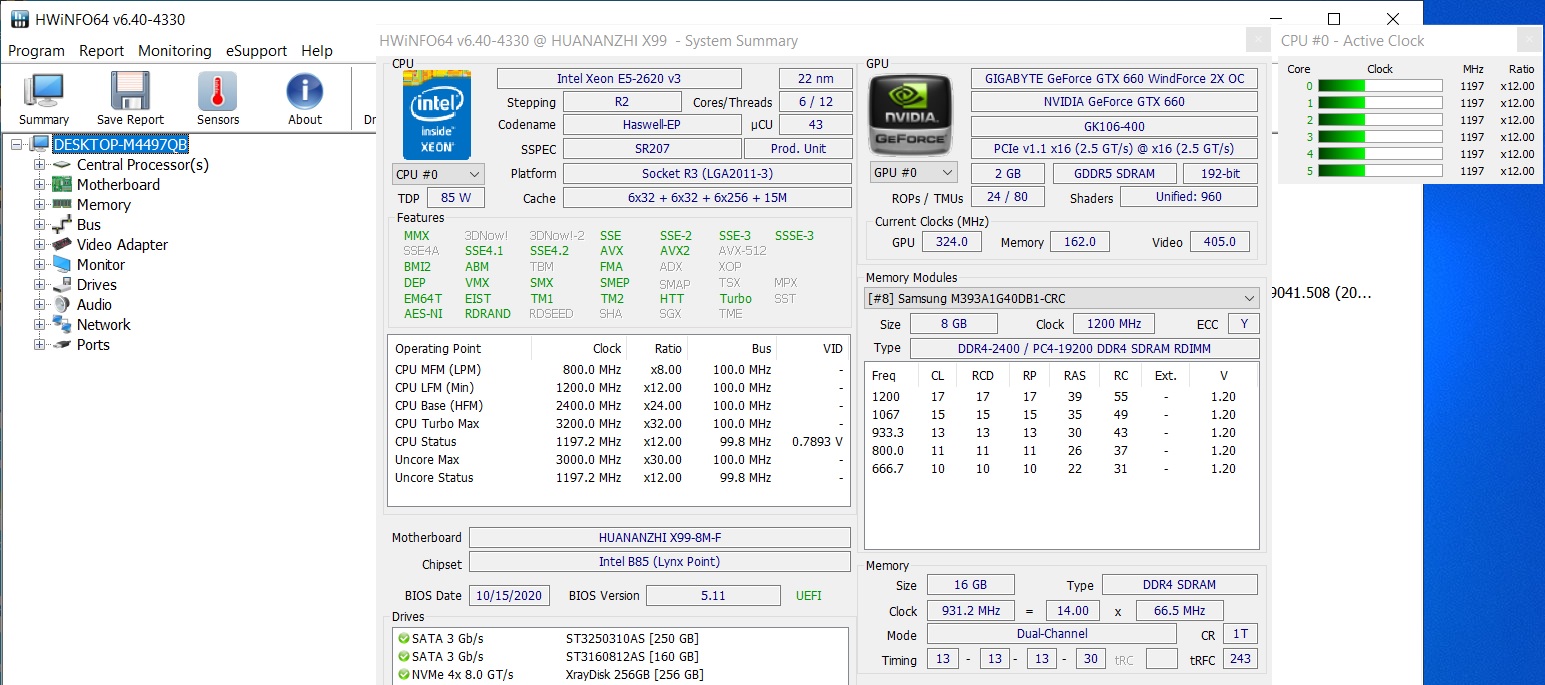Expand the Video Adapter tree node
Viewport: 1545px width, 685px height.
pos(39,245)
